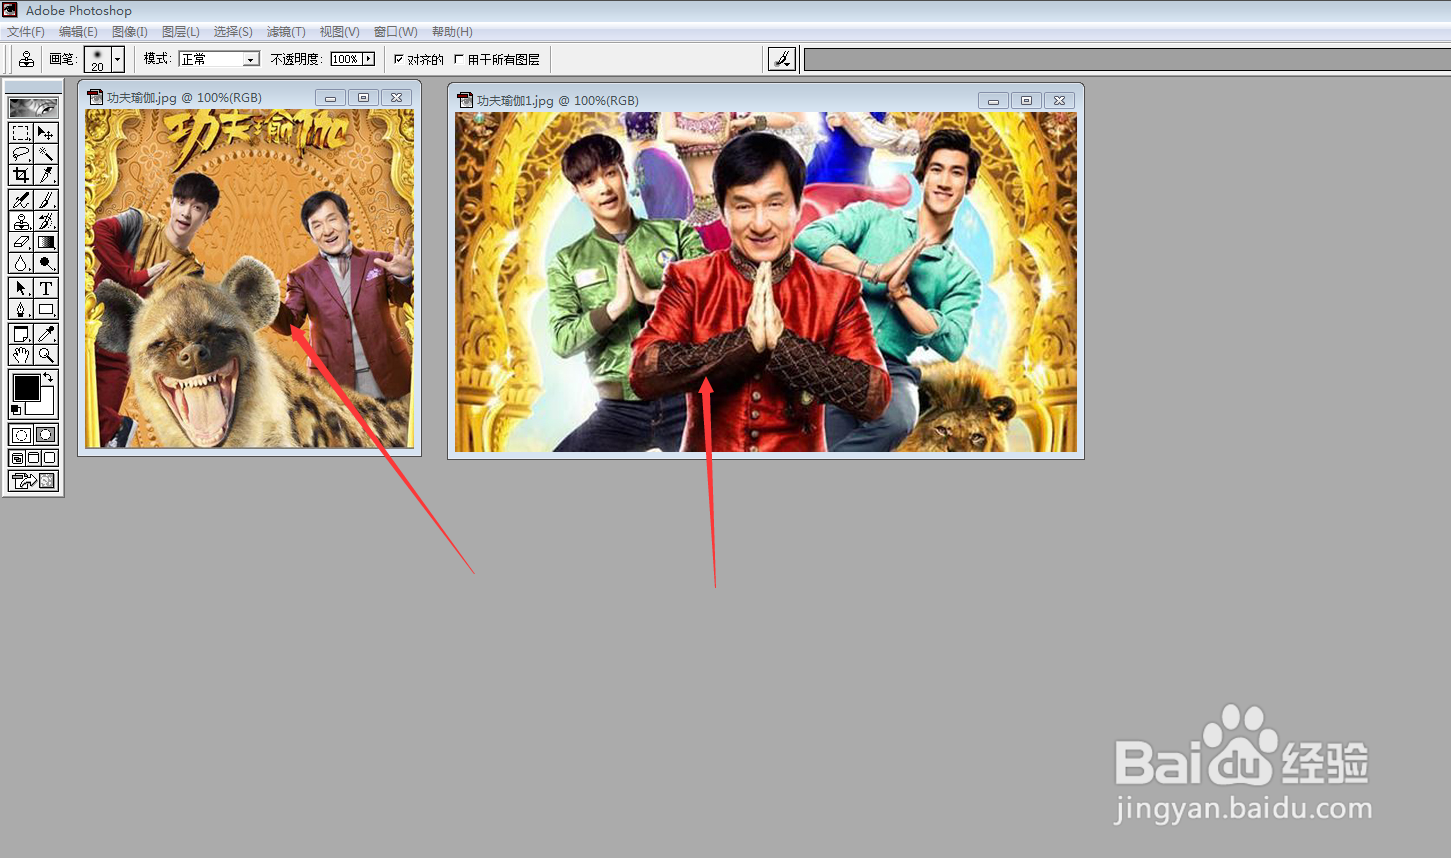The height and width of the screenshot is (858, 1451).
Task: Select the Slice tool
Action: 46,175
